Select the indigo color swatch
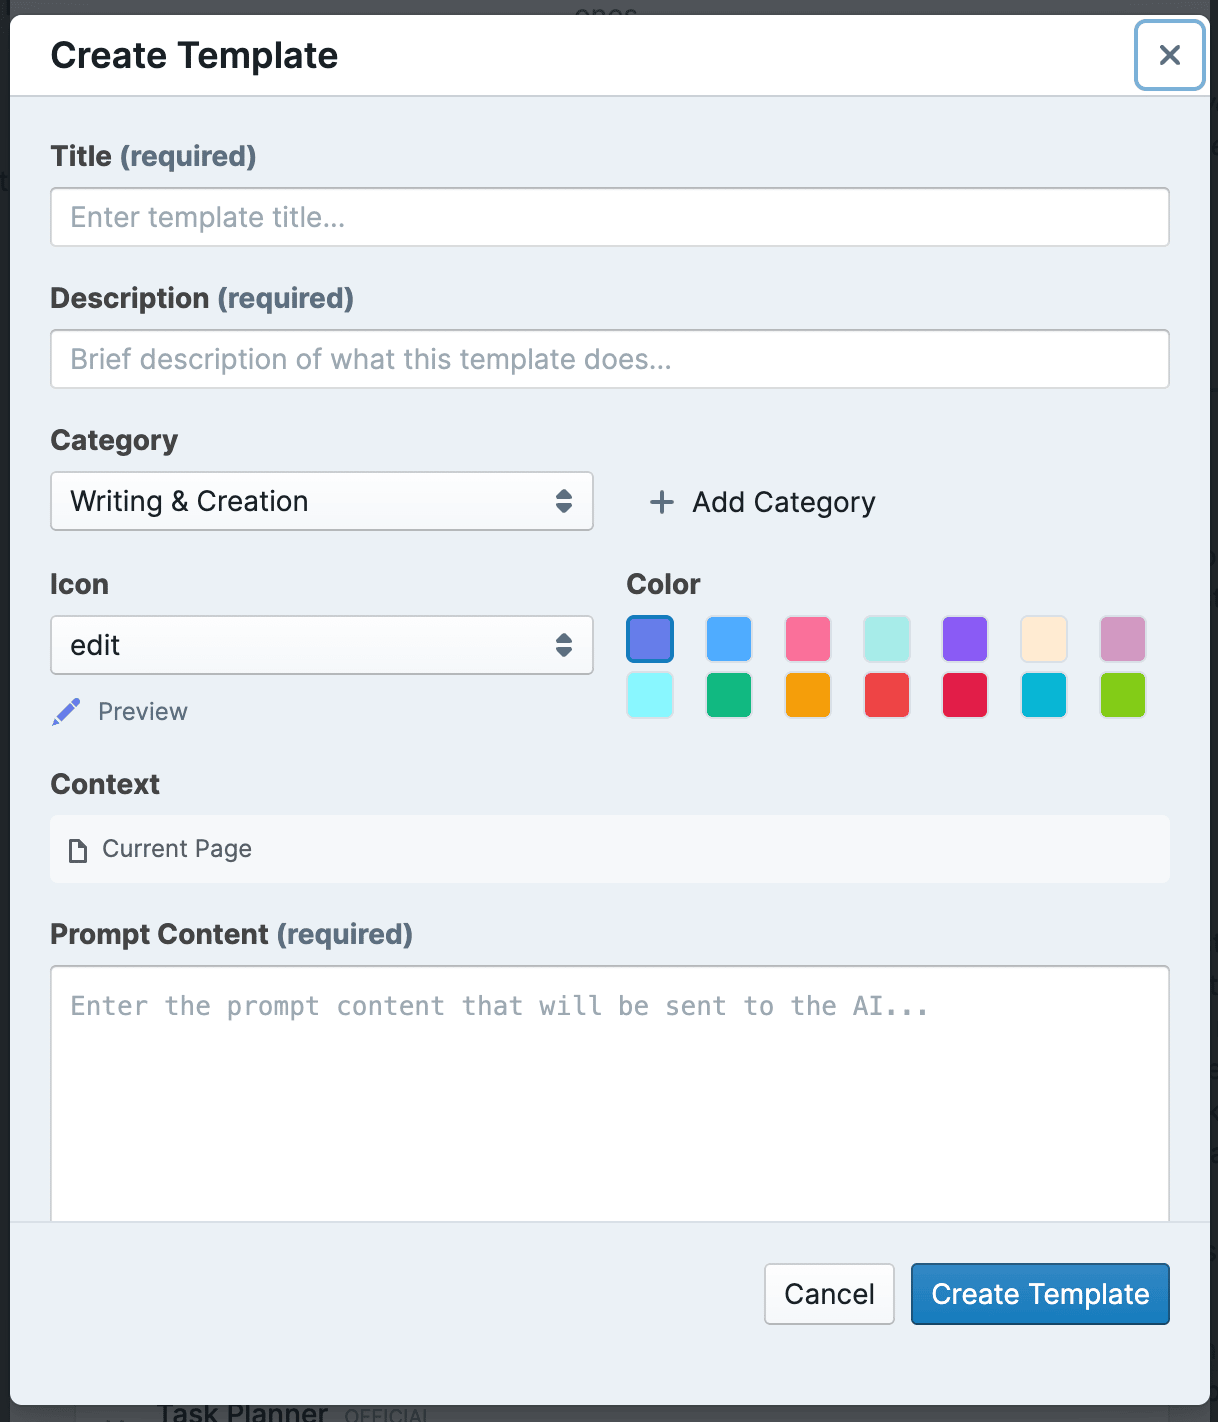This screenshot has height=1422, width=1218. 650,639
